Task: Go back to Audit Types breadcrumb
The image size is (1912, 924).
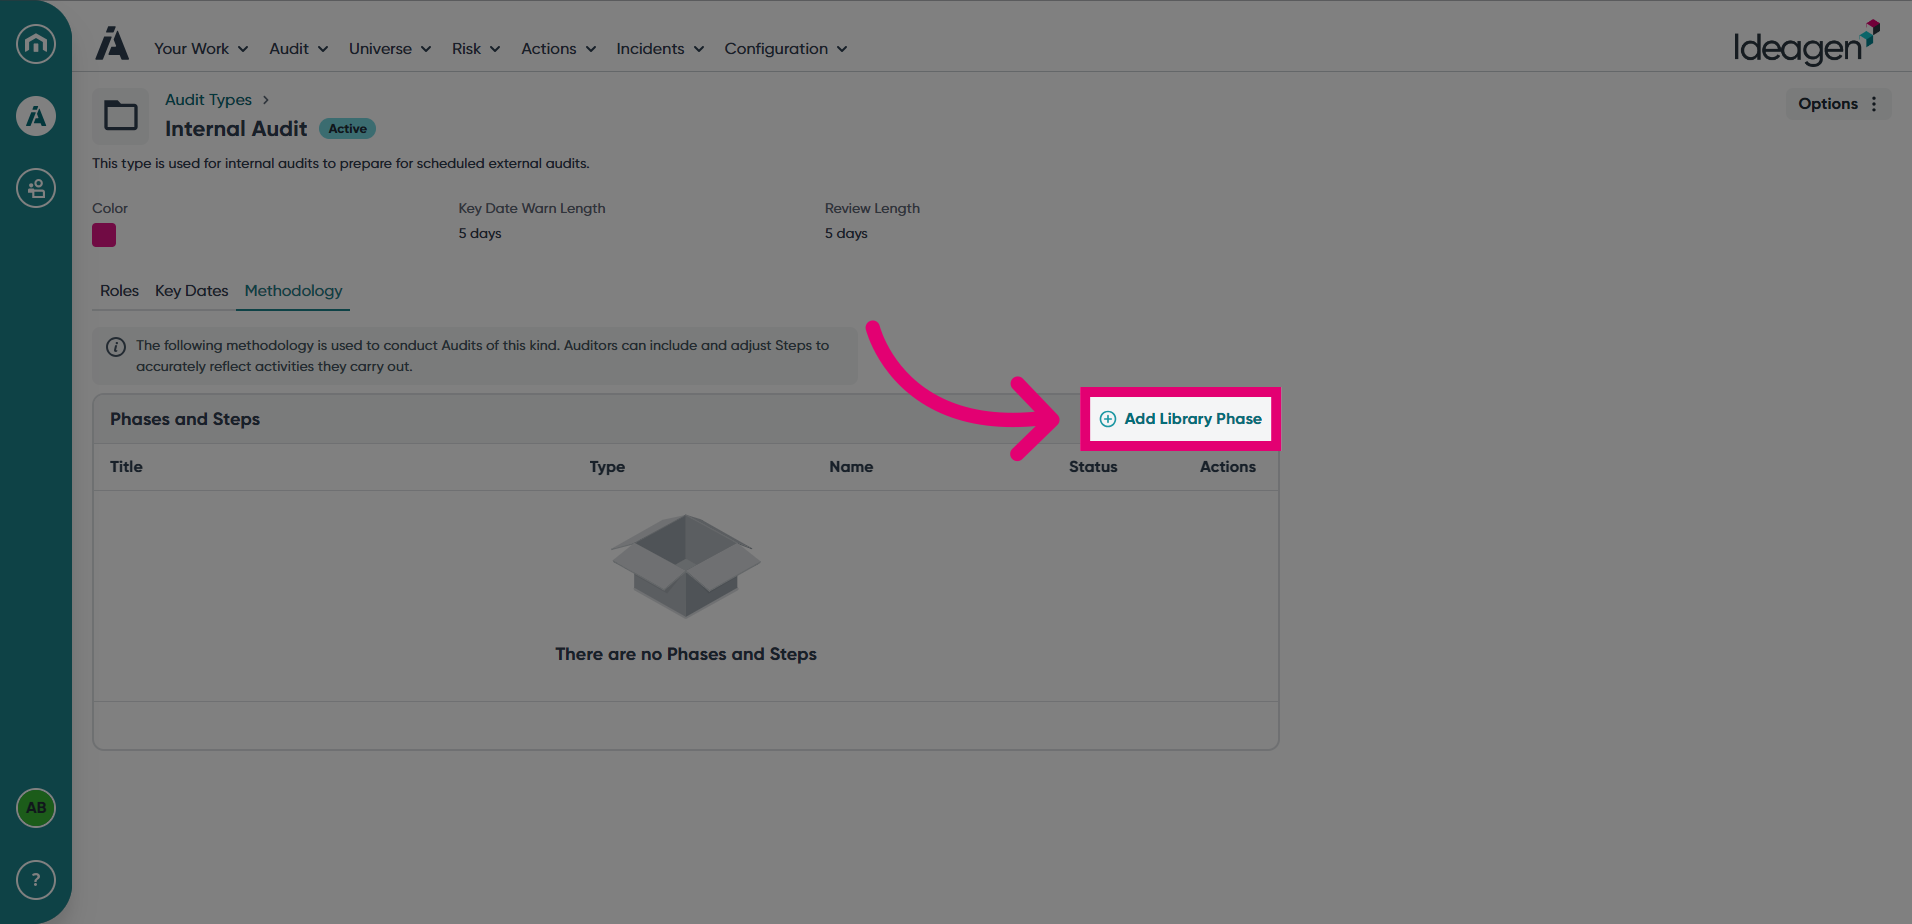Action: pyautogui.click(x=208, y=100)
